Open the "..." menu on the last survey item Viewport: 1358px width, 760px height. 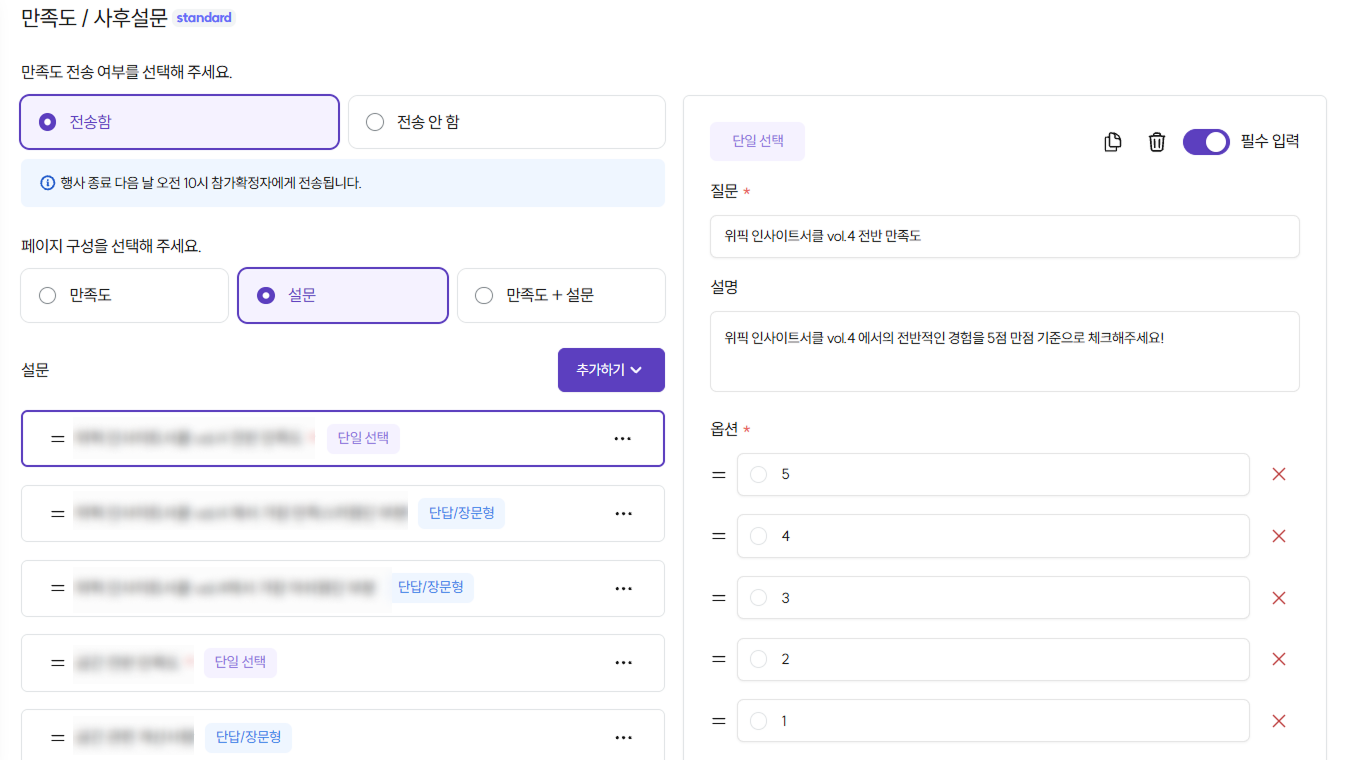[623, 737]
